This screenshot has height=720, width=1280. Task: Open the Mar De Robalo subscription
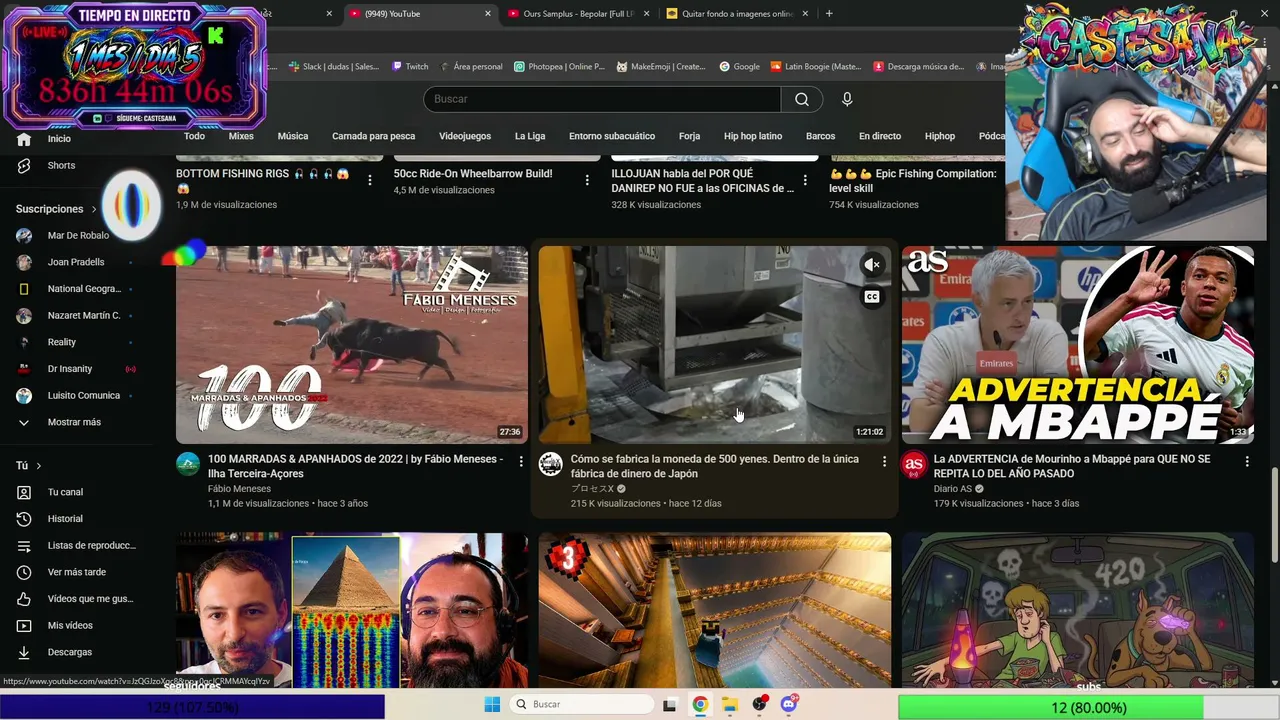78,236
